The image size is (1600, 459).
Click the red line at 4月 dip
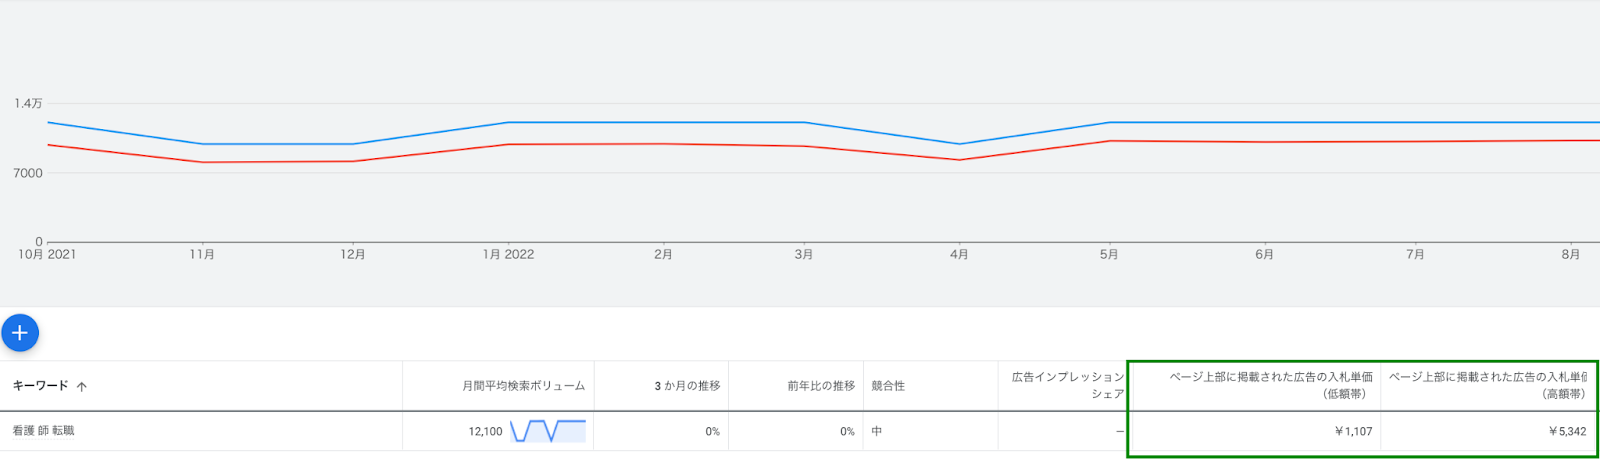tap(960, 160)
